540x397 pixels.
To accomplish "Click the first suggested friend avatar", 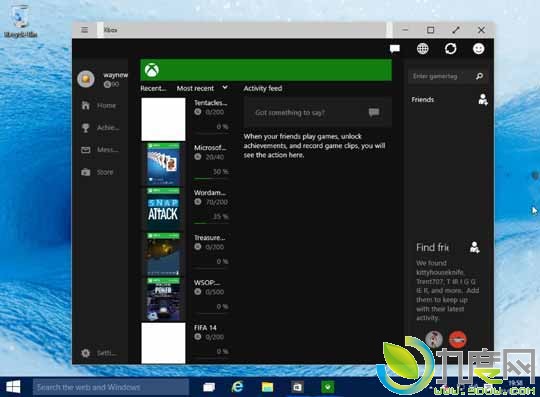I will (x=434, y=339).
